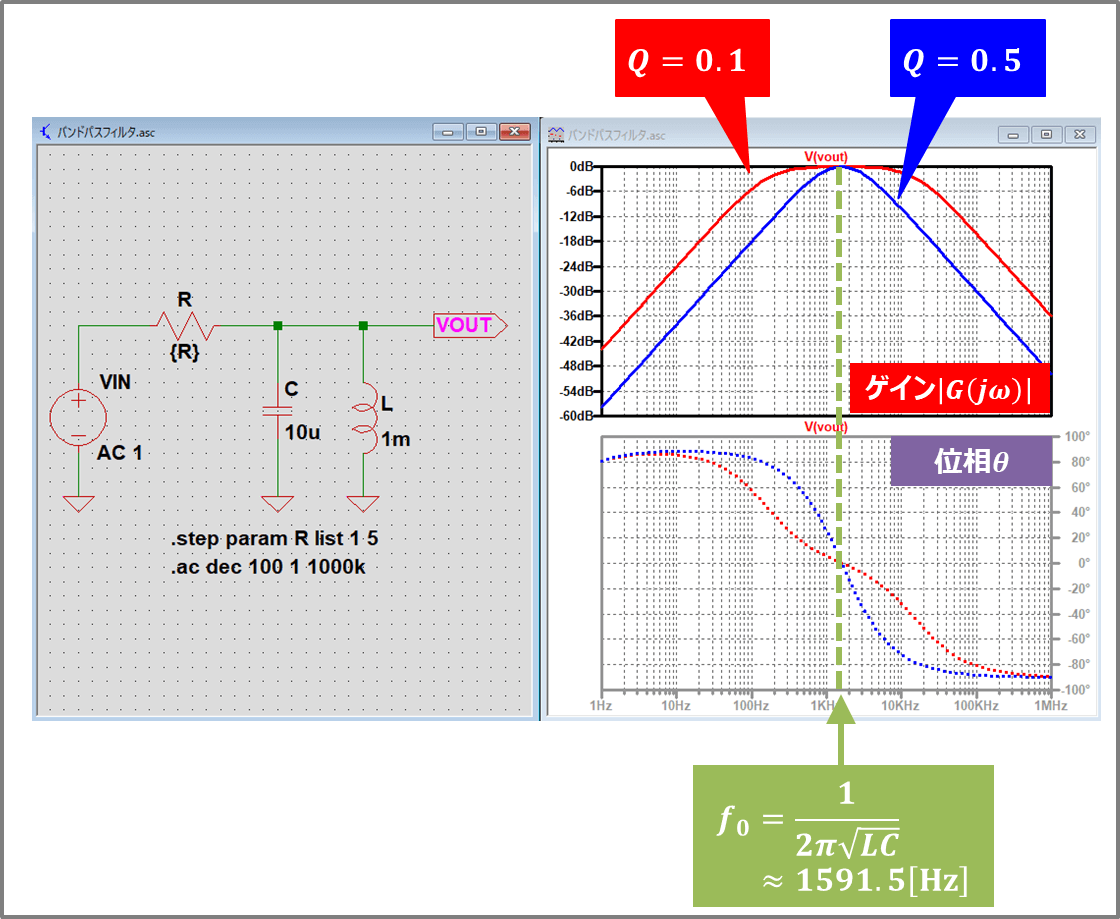Click the resistor R symbol in schematic
The height and width of the screenshot is (919, 1120).
pos(185,325)
